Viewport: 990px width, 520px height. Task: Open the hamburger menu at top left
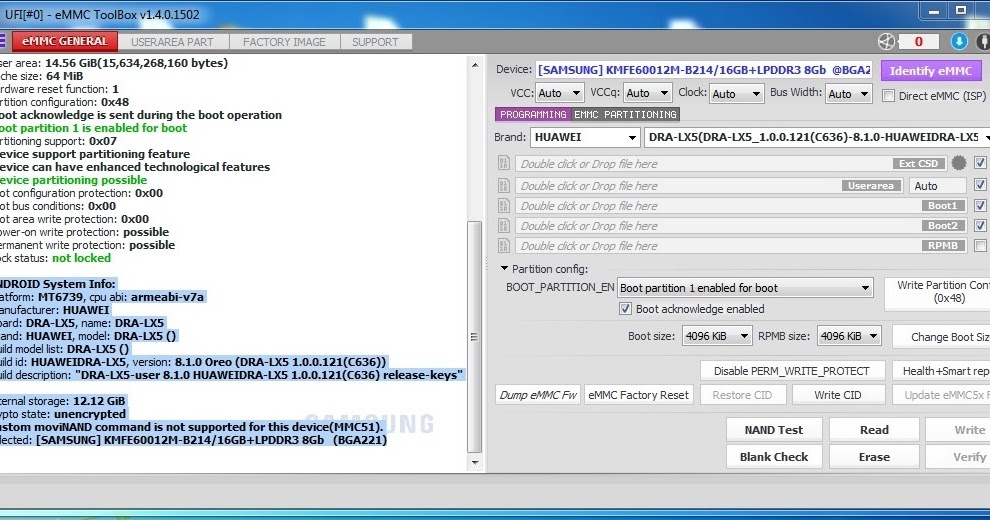point(3,41)
